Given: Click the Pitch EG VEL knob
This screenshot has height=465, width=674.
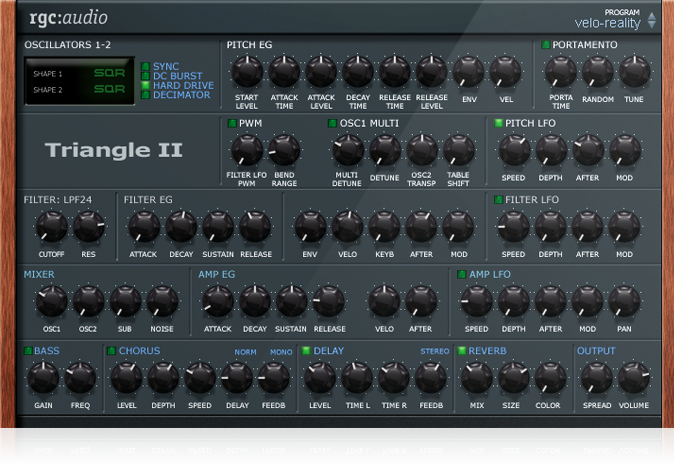Looking at the screenshot, I should tap(506, 72).
